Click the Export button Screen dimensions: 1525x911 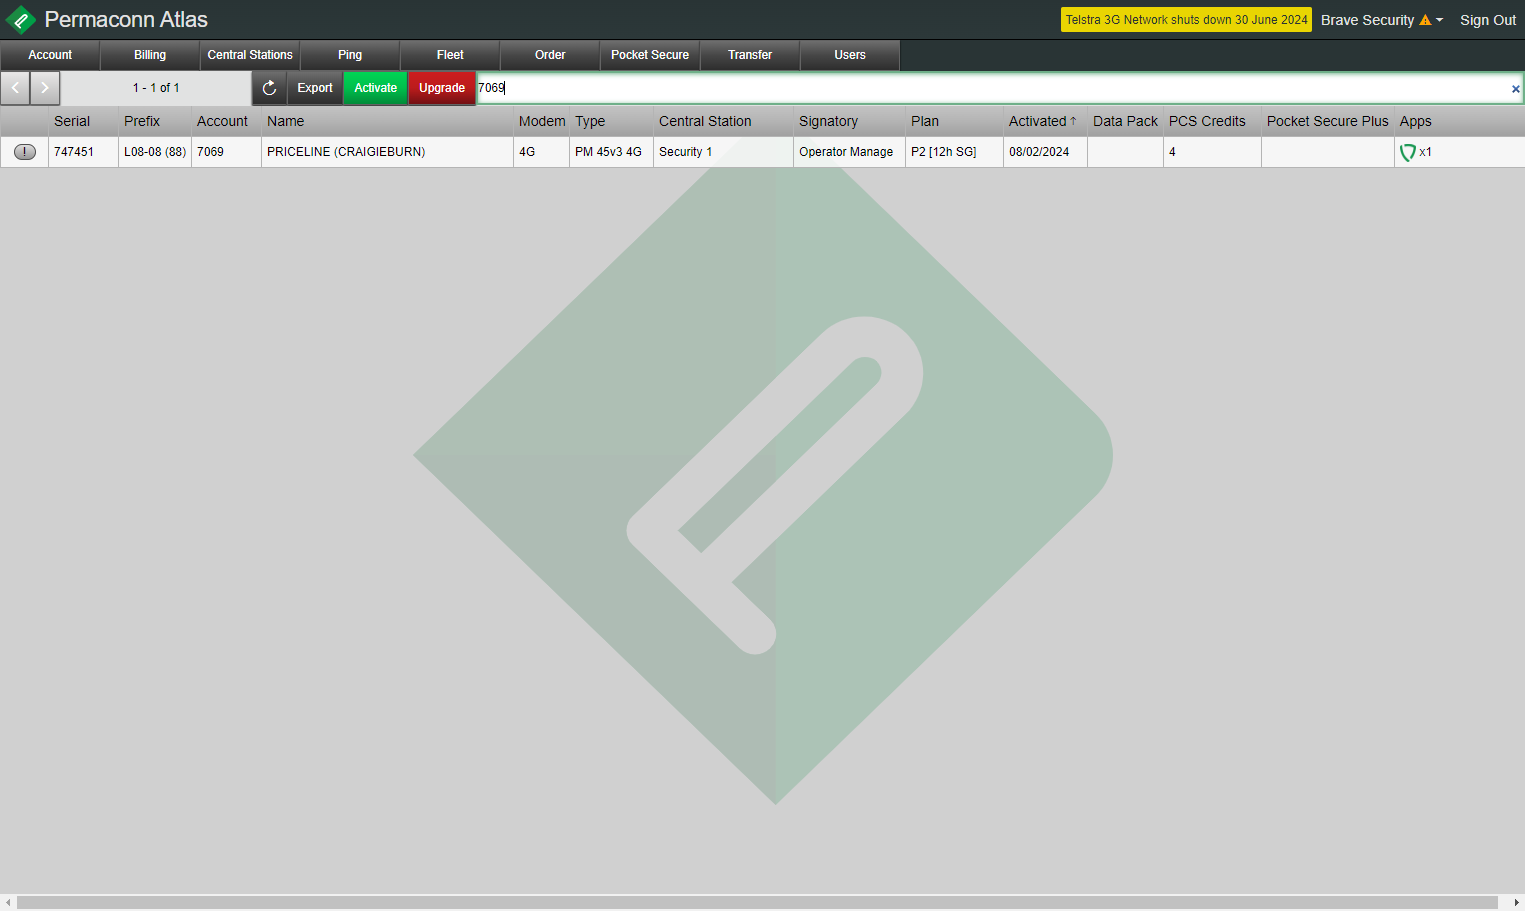pos(315,88)
